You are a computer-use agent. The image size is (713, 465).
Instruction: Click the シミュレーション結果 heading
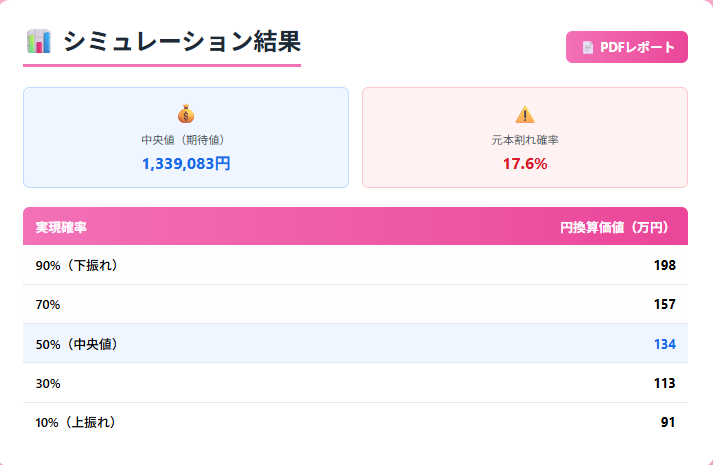pyautogui.click(x=181, y=42)
